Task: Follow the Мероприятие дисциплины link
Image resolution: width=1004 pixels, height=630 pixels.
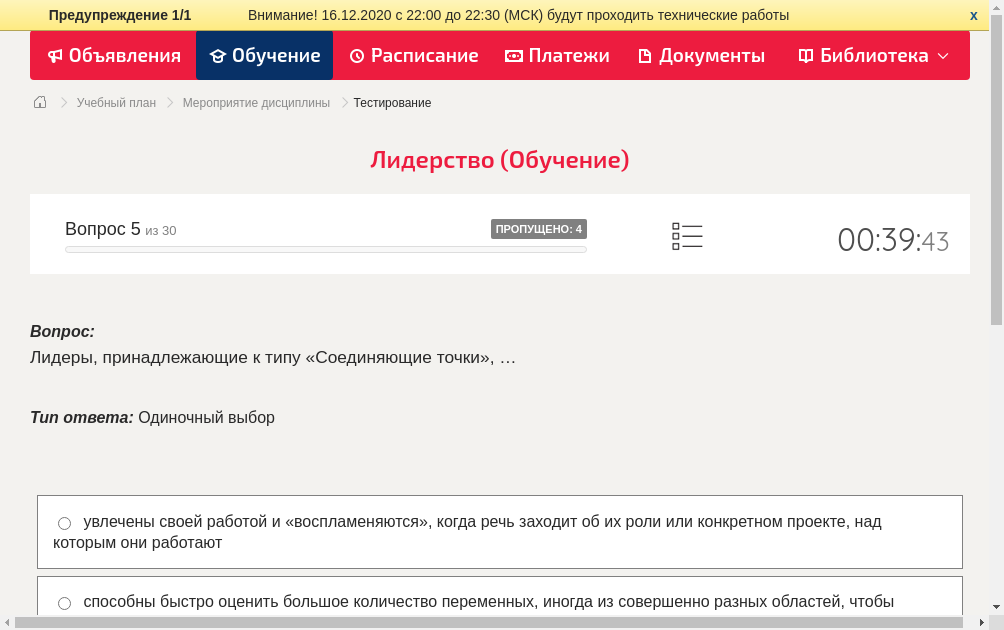Action: coord(255,102)
